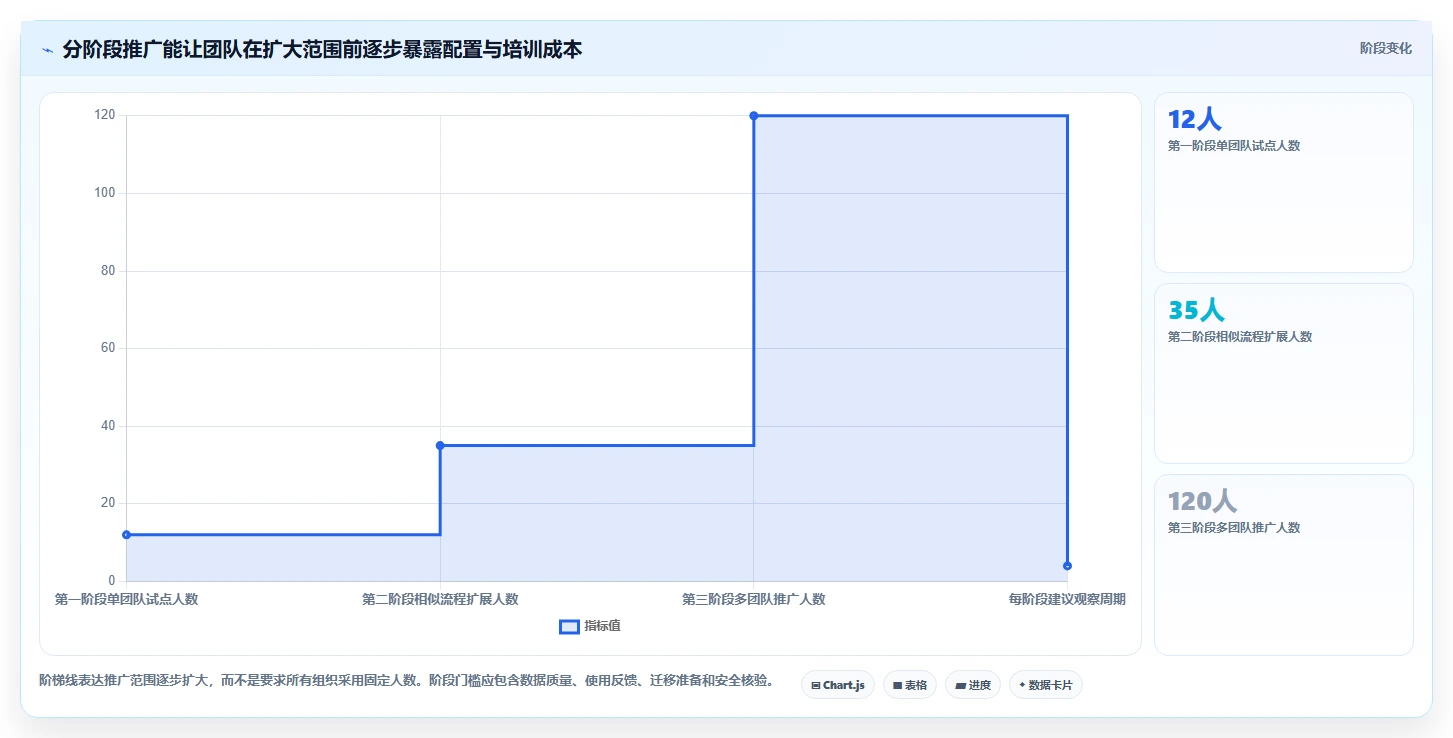The height and width of the screenshot is (738, 1453).
Task: Click 第三阶段多团队推广人数 card caption
Action: click(1234, 528)
